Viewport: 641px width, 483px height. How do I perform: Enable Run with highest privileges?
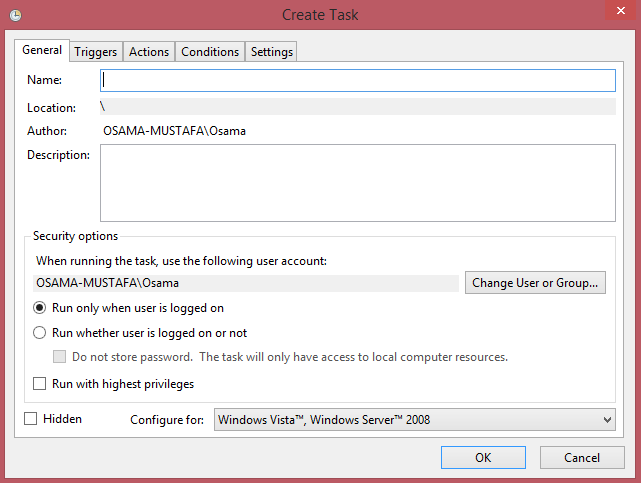tap(40, 383)
